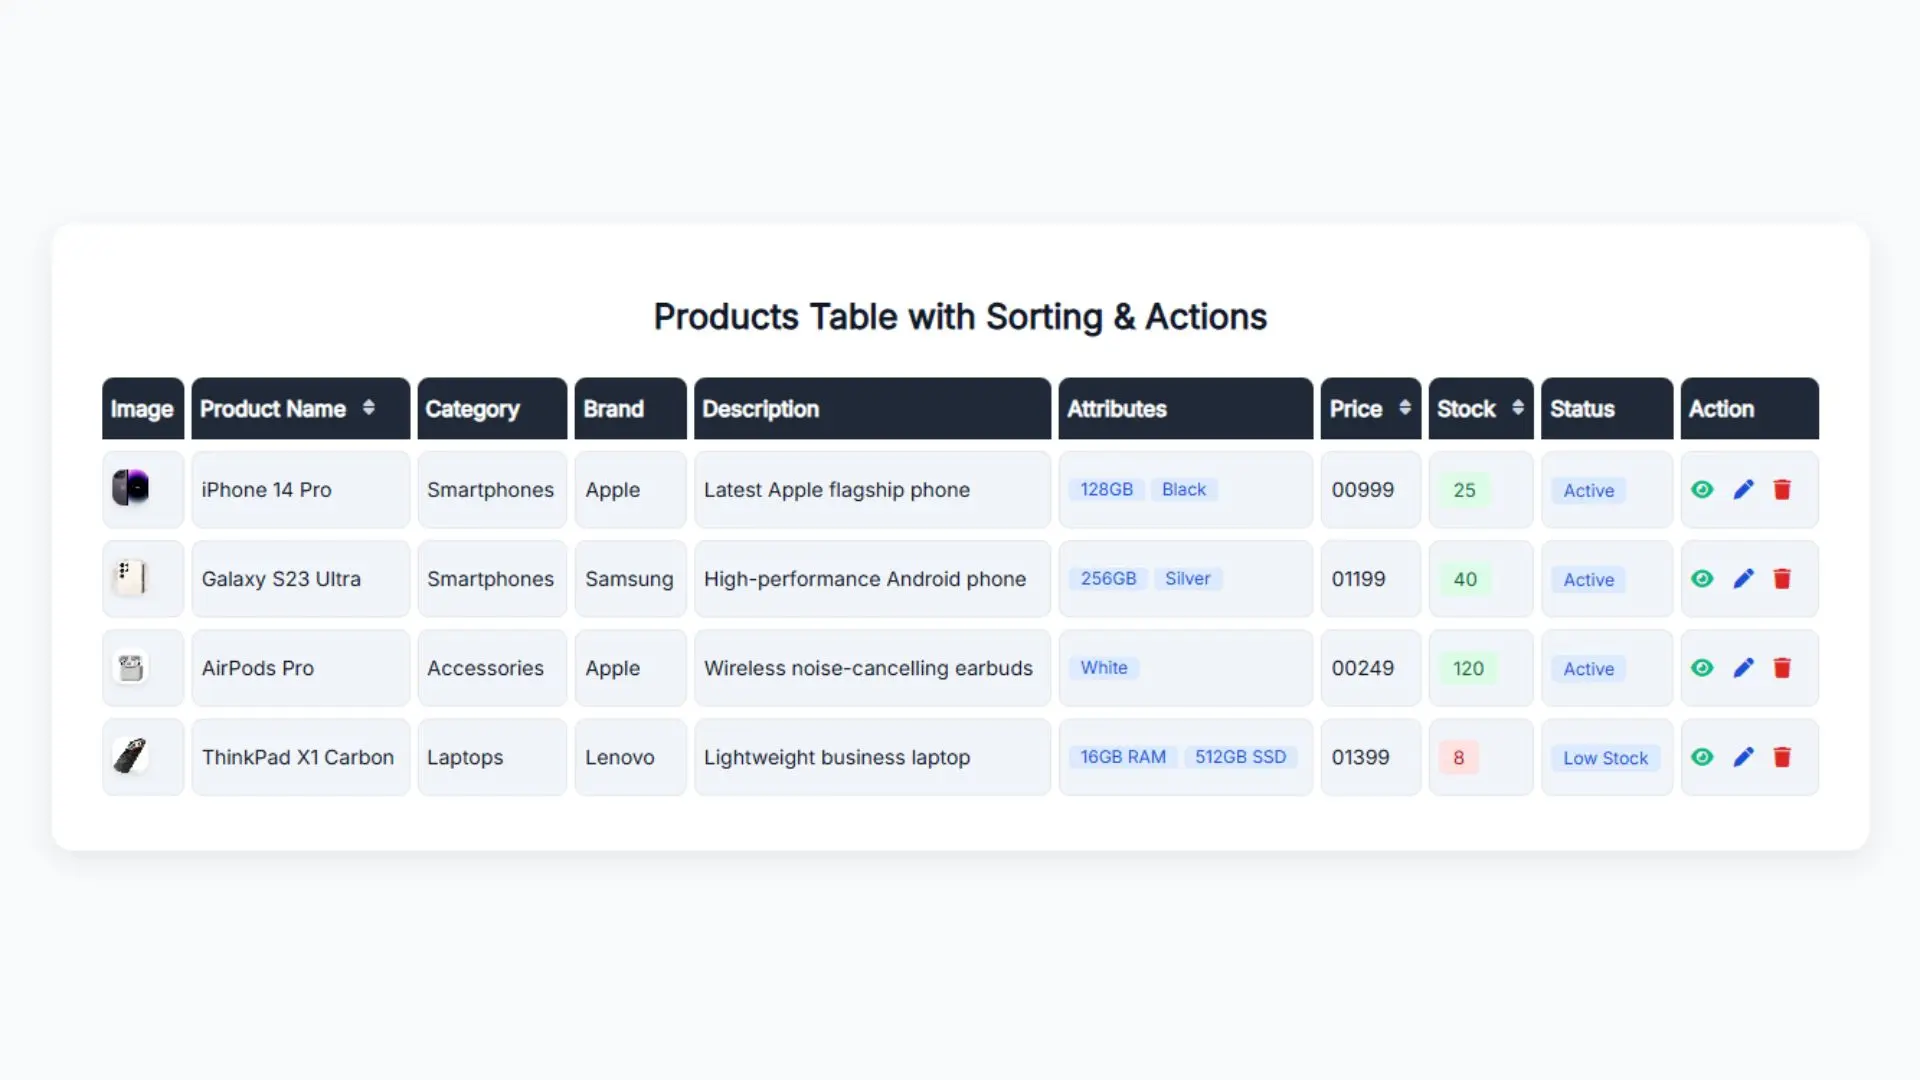Click the Galaxy S23 Ultra name cell
This screenshot has height=1080, width=1920.
[x=301, y=579]
